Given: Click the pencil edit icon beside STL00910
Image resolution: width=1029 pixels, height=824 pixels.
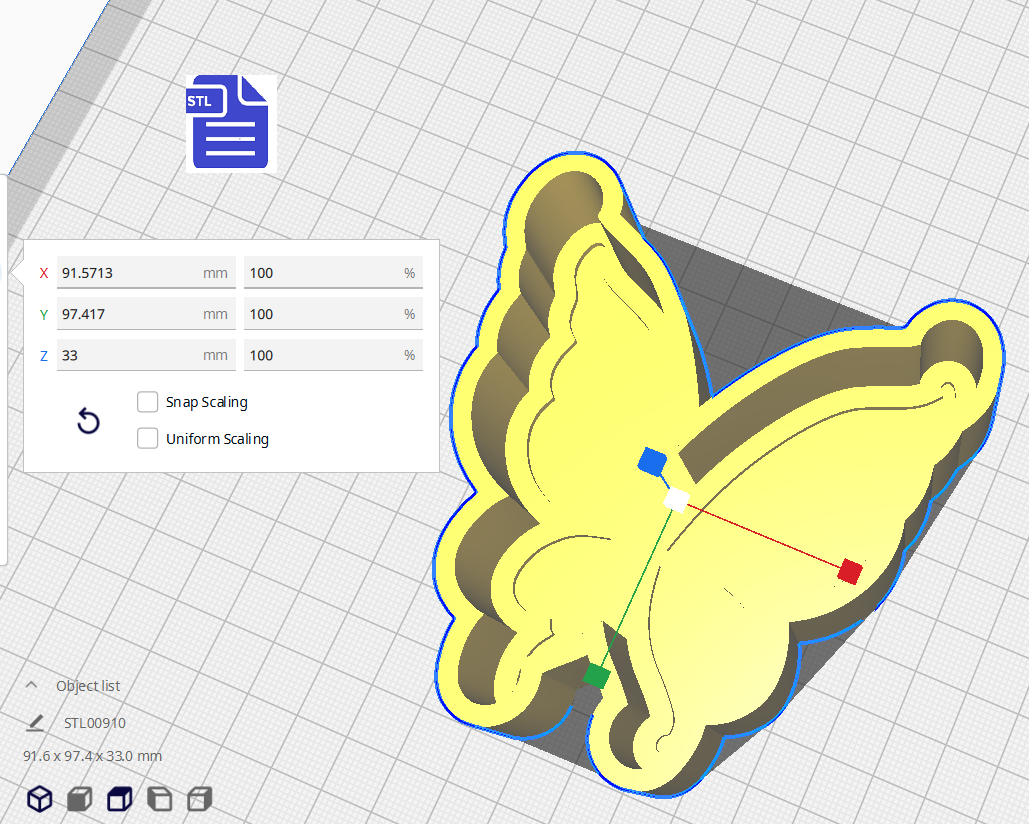Looking at the screenshot, I should click(x=36, y=722).
